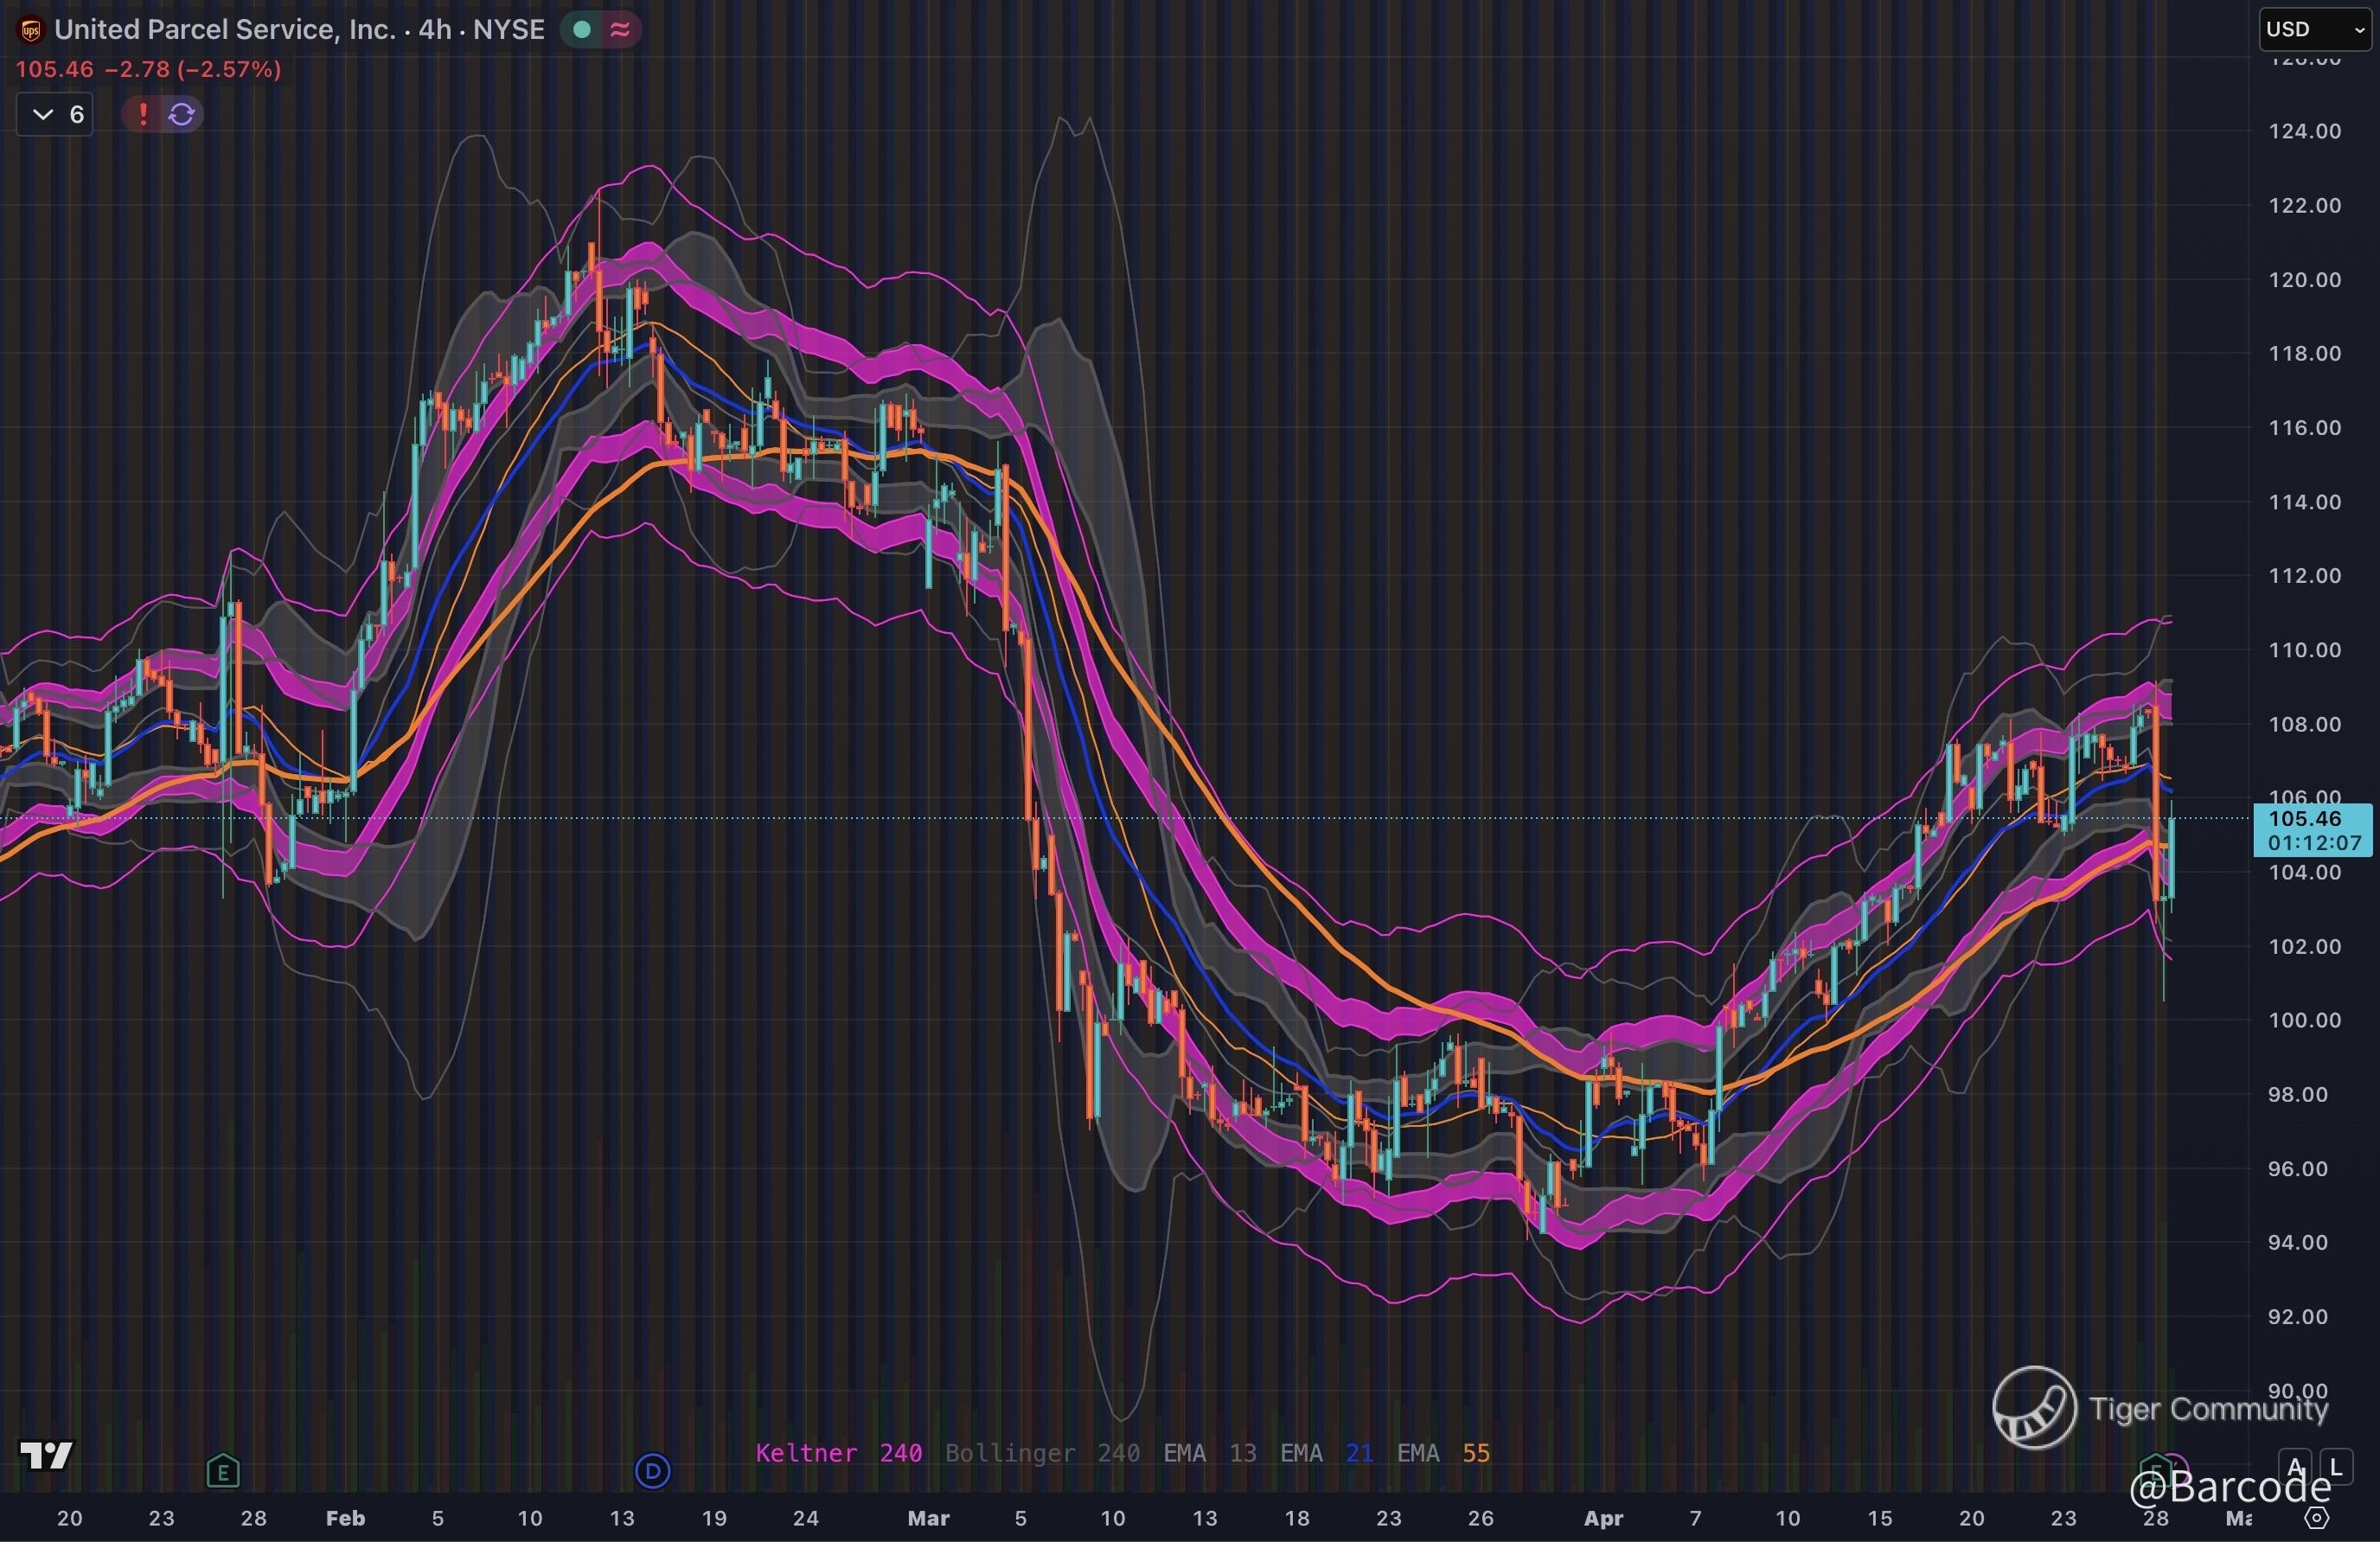Expand the collapsed 6 indicators legend
This screenshot has width=2380, height=1542.
[x=55, y=114]
